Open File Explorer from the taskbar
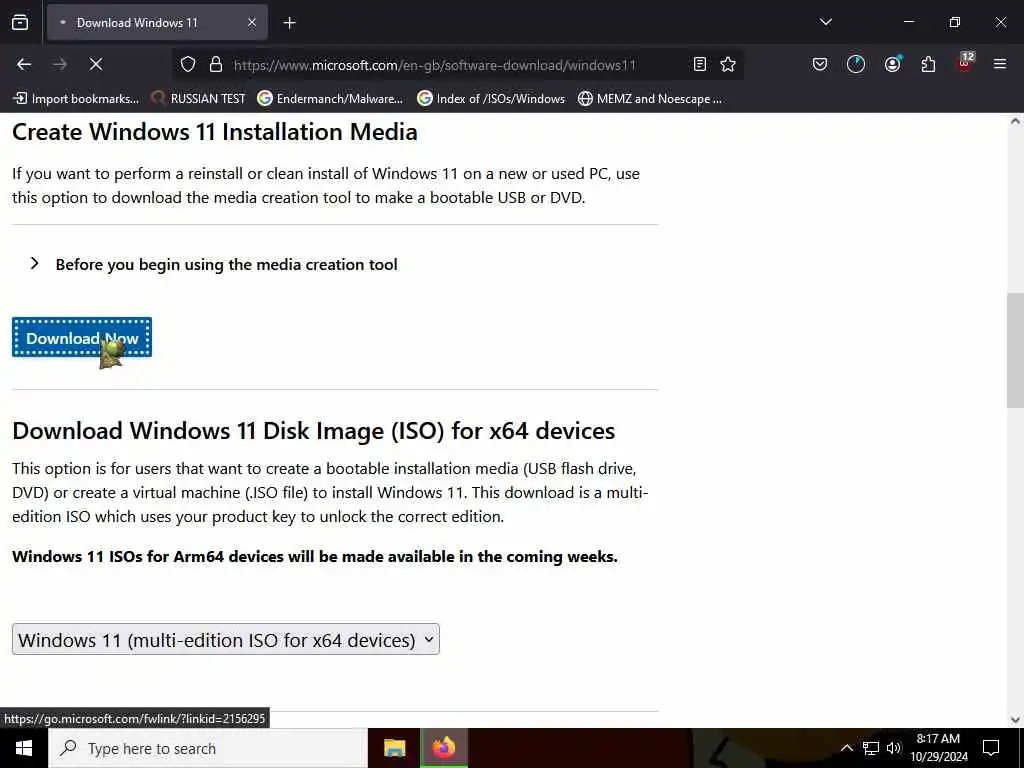1024x768 pixels. coord(394,748)
